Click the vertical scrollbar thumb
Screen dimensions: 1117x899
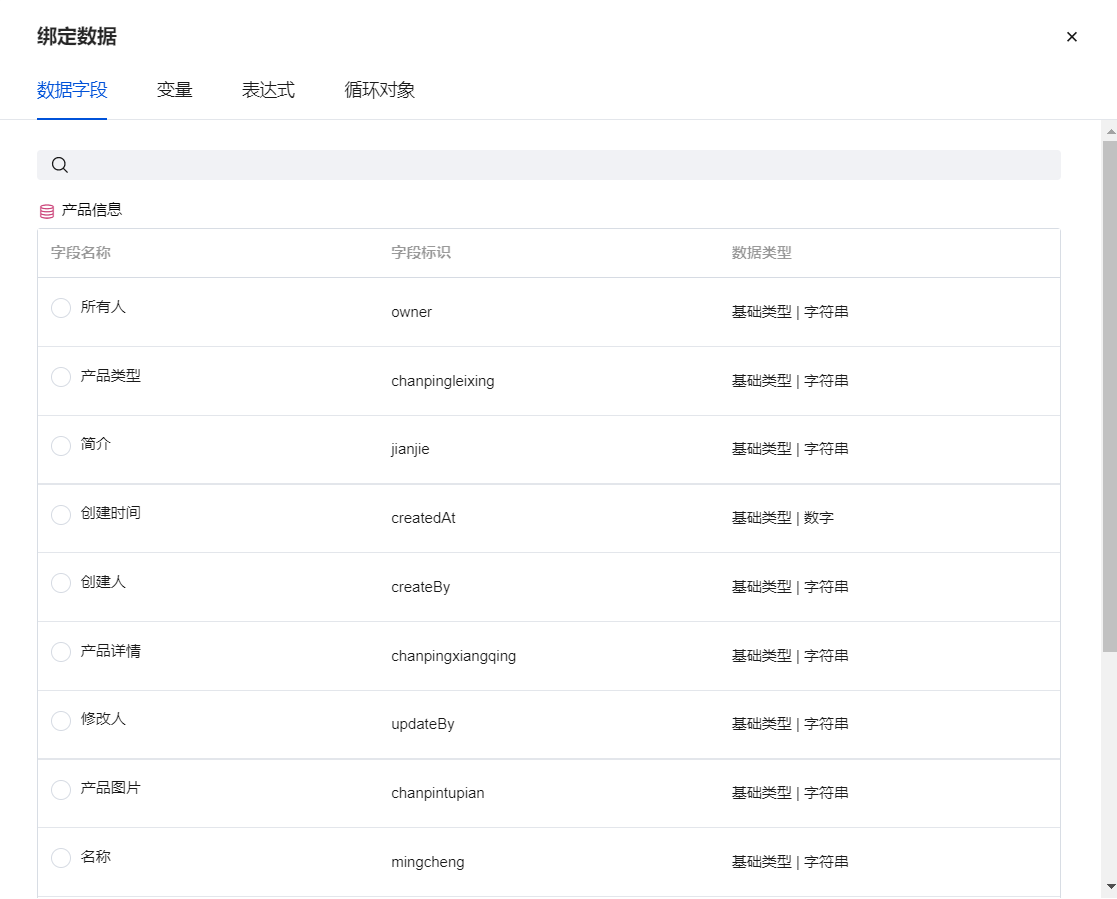point(1110,396)
